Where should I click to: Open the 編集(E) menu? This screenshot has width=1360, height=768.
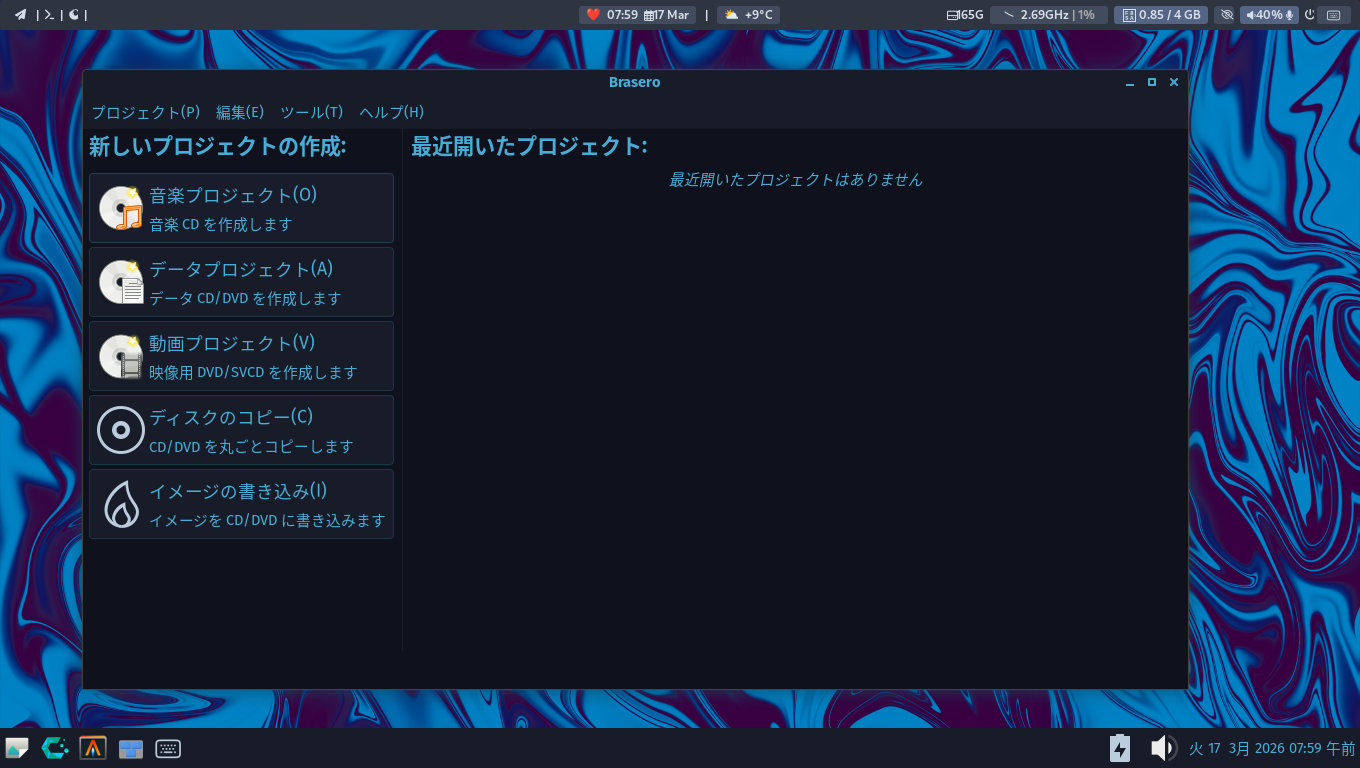(x=240, y=112)
